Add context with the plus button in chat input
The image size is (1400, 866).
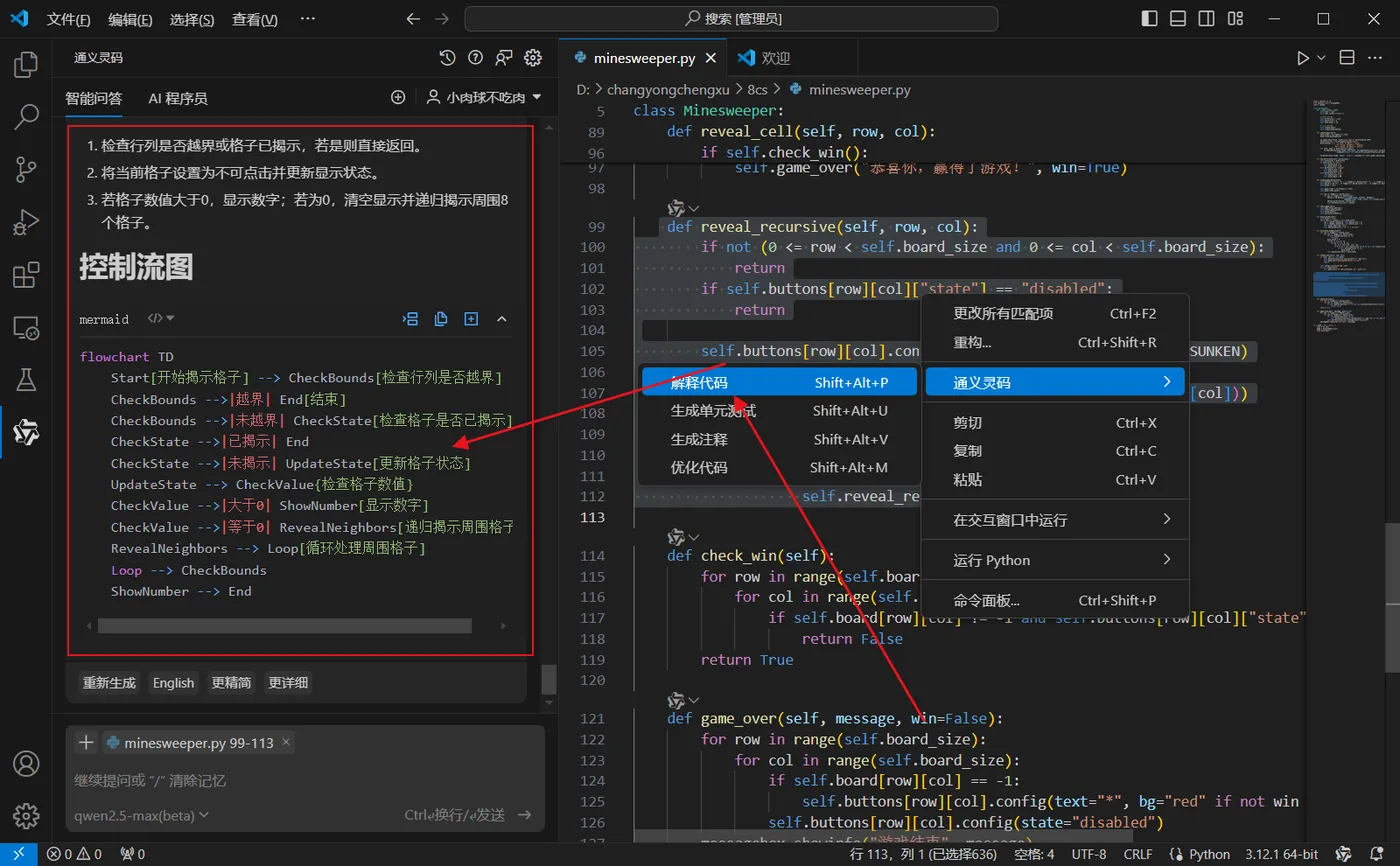86,742
